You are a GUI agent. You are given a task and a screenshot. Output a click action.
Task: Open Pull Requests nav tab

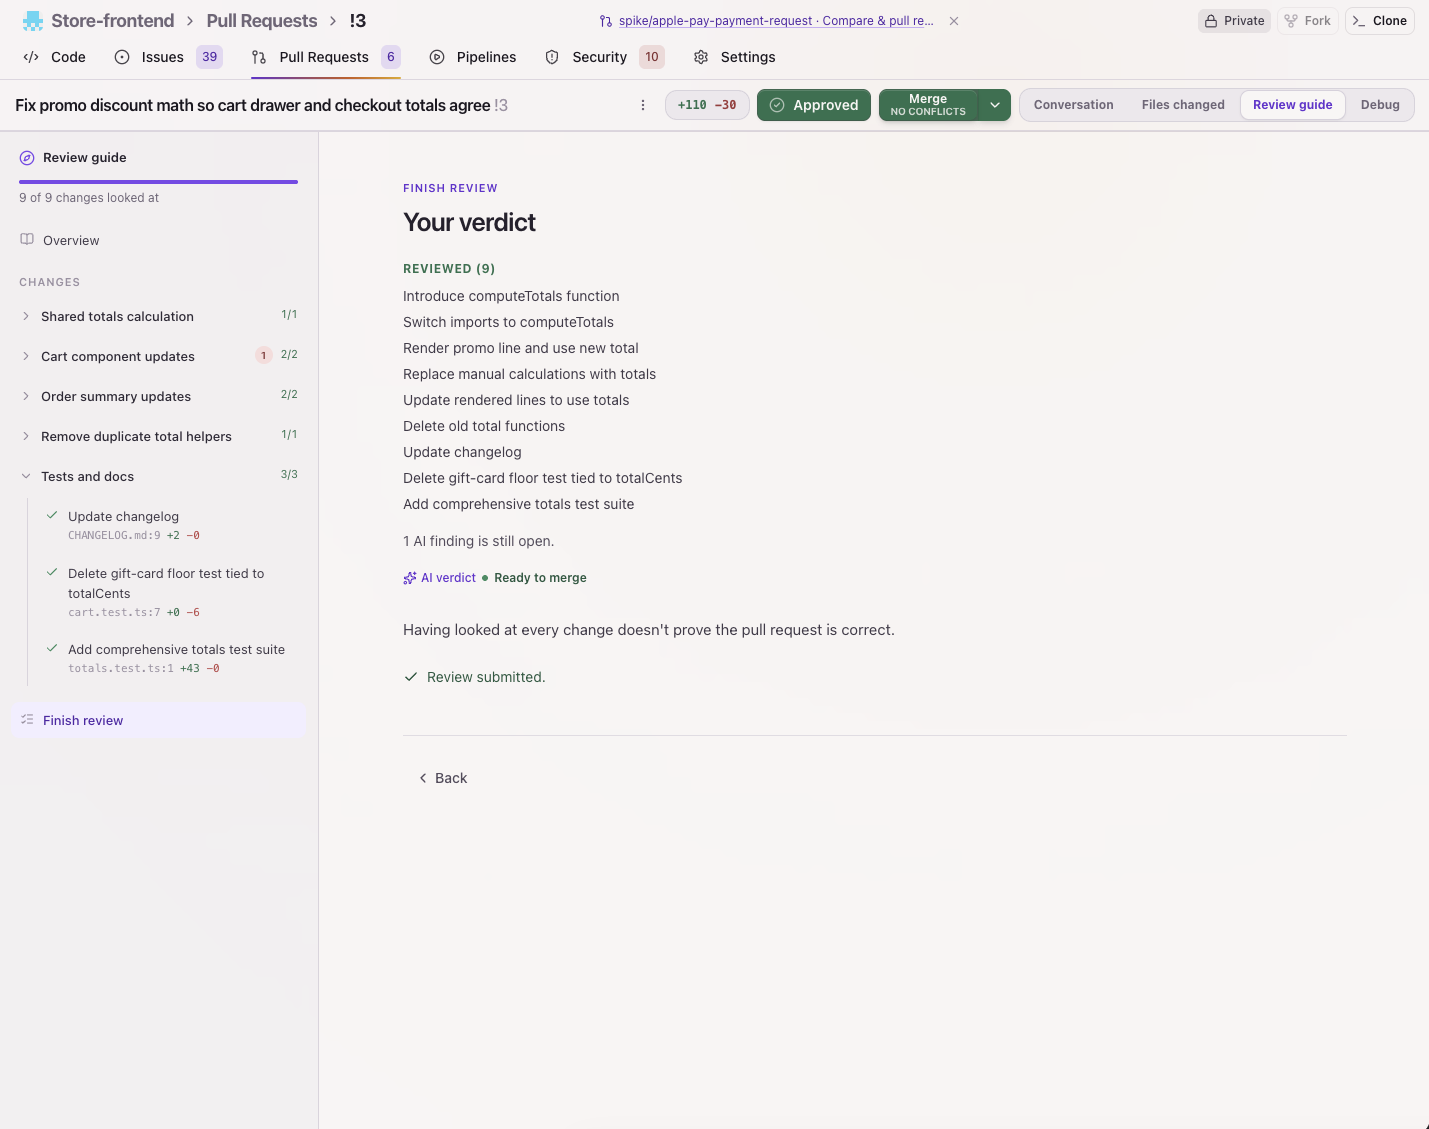coord(326,57)
